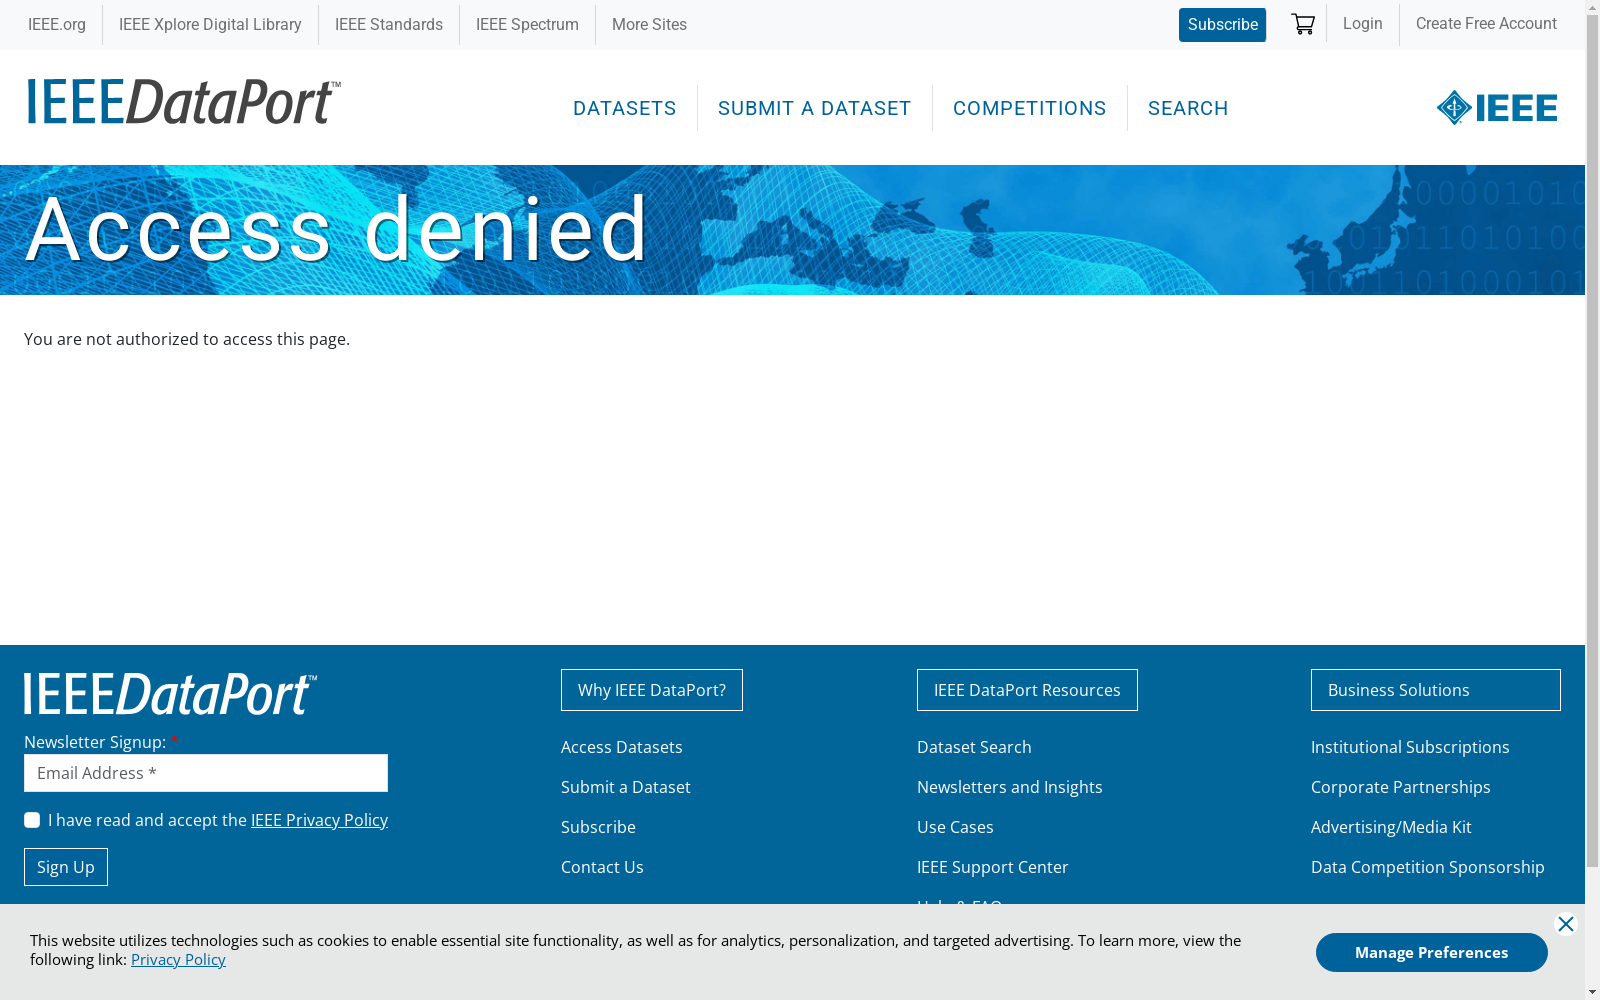Close the cookie banner with X
Screen dimensions: 1600x1000
(x=1566, y=924)
